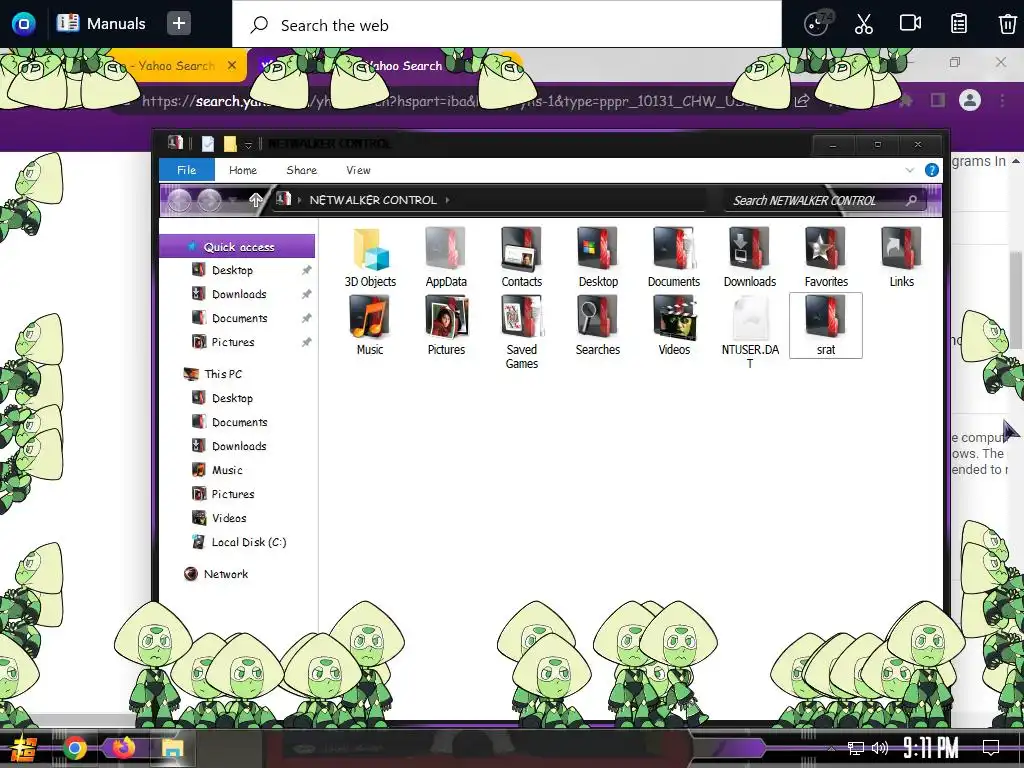This screenshot has height=768, width=1024.
Task: Select the Music folder in the file grid
Action: [x=370, y=325]
